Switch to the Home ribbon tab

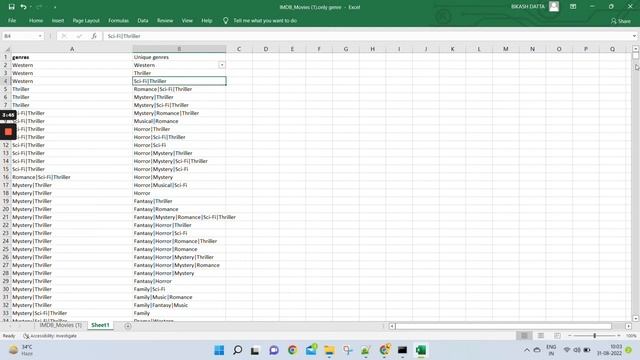point(36,20)
